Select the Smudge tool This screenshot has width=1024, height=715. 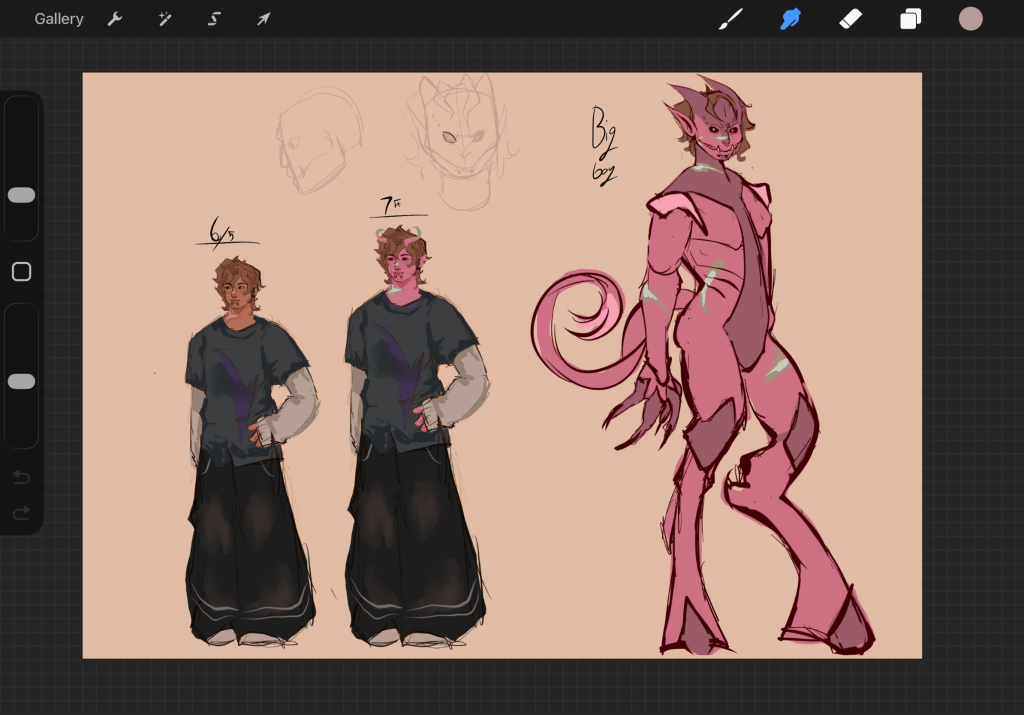[791, 19]
